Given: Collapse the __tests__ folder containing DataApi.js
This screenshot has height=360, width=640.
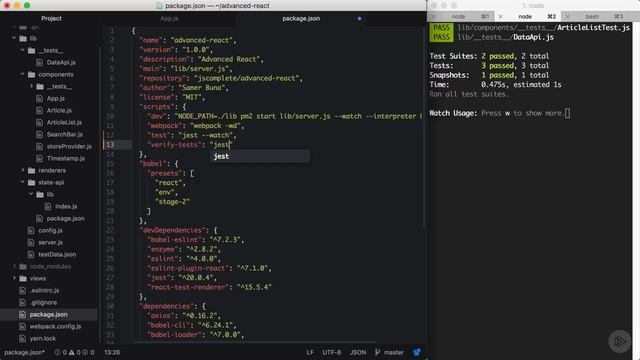Looking at the screenshot, I should pos(22,50).
